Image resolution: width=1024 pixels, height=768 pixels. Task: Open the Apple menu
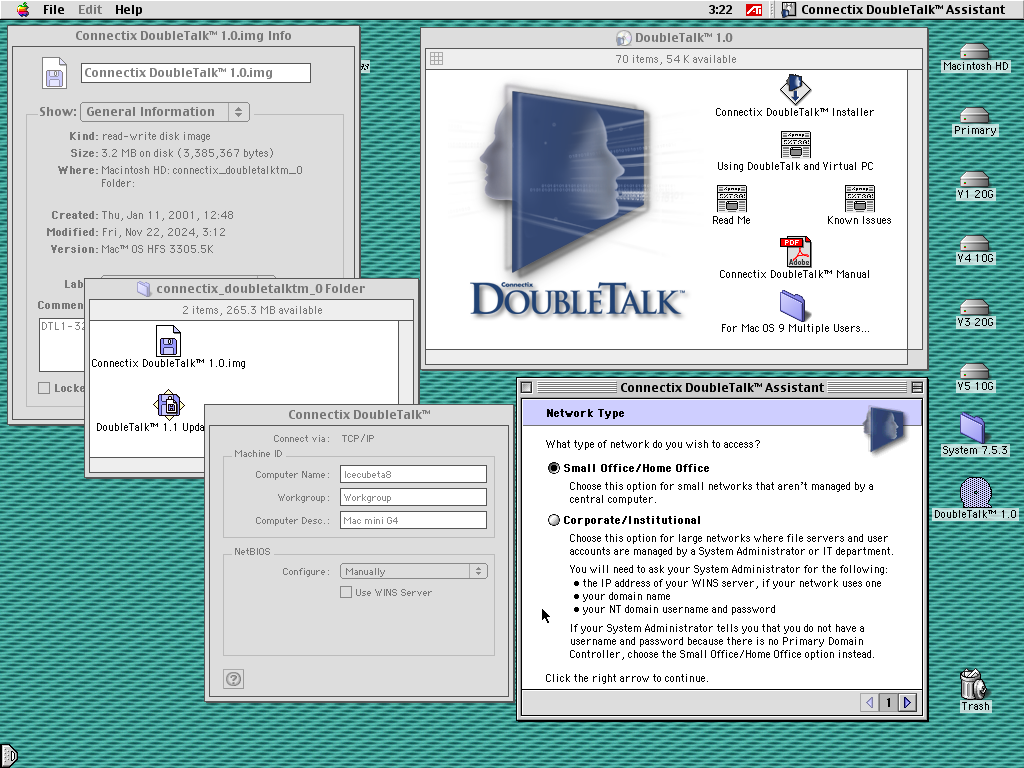click(x=23, y=9)
